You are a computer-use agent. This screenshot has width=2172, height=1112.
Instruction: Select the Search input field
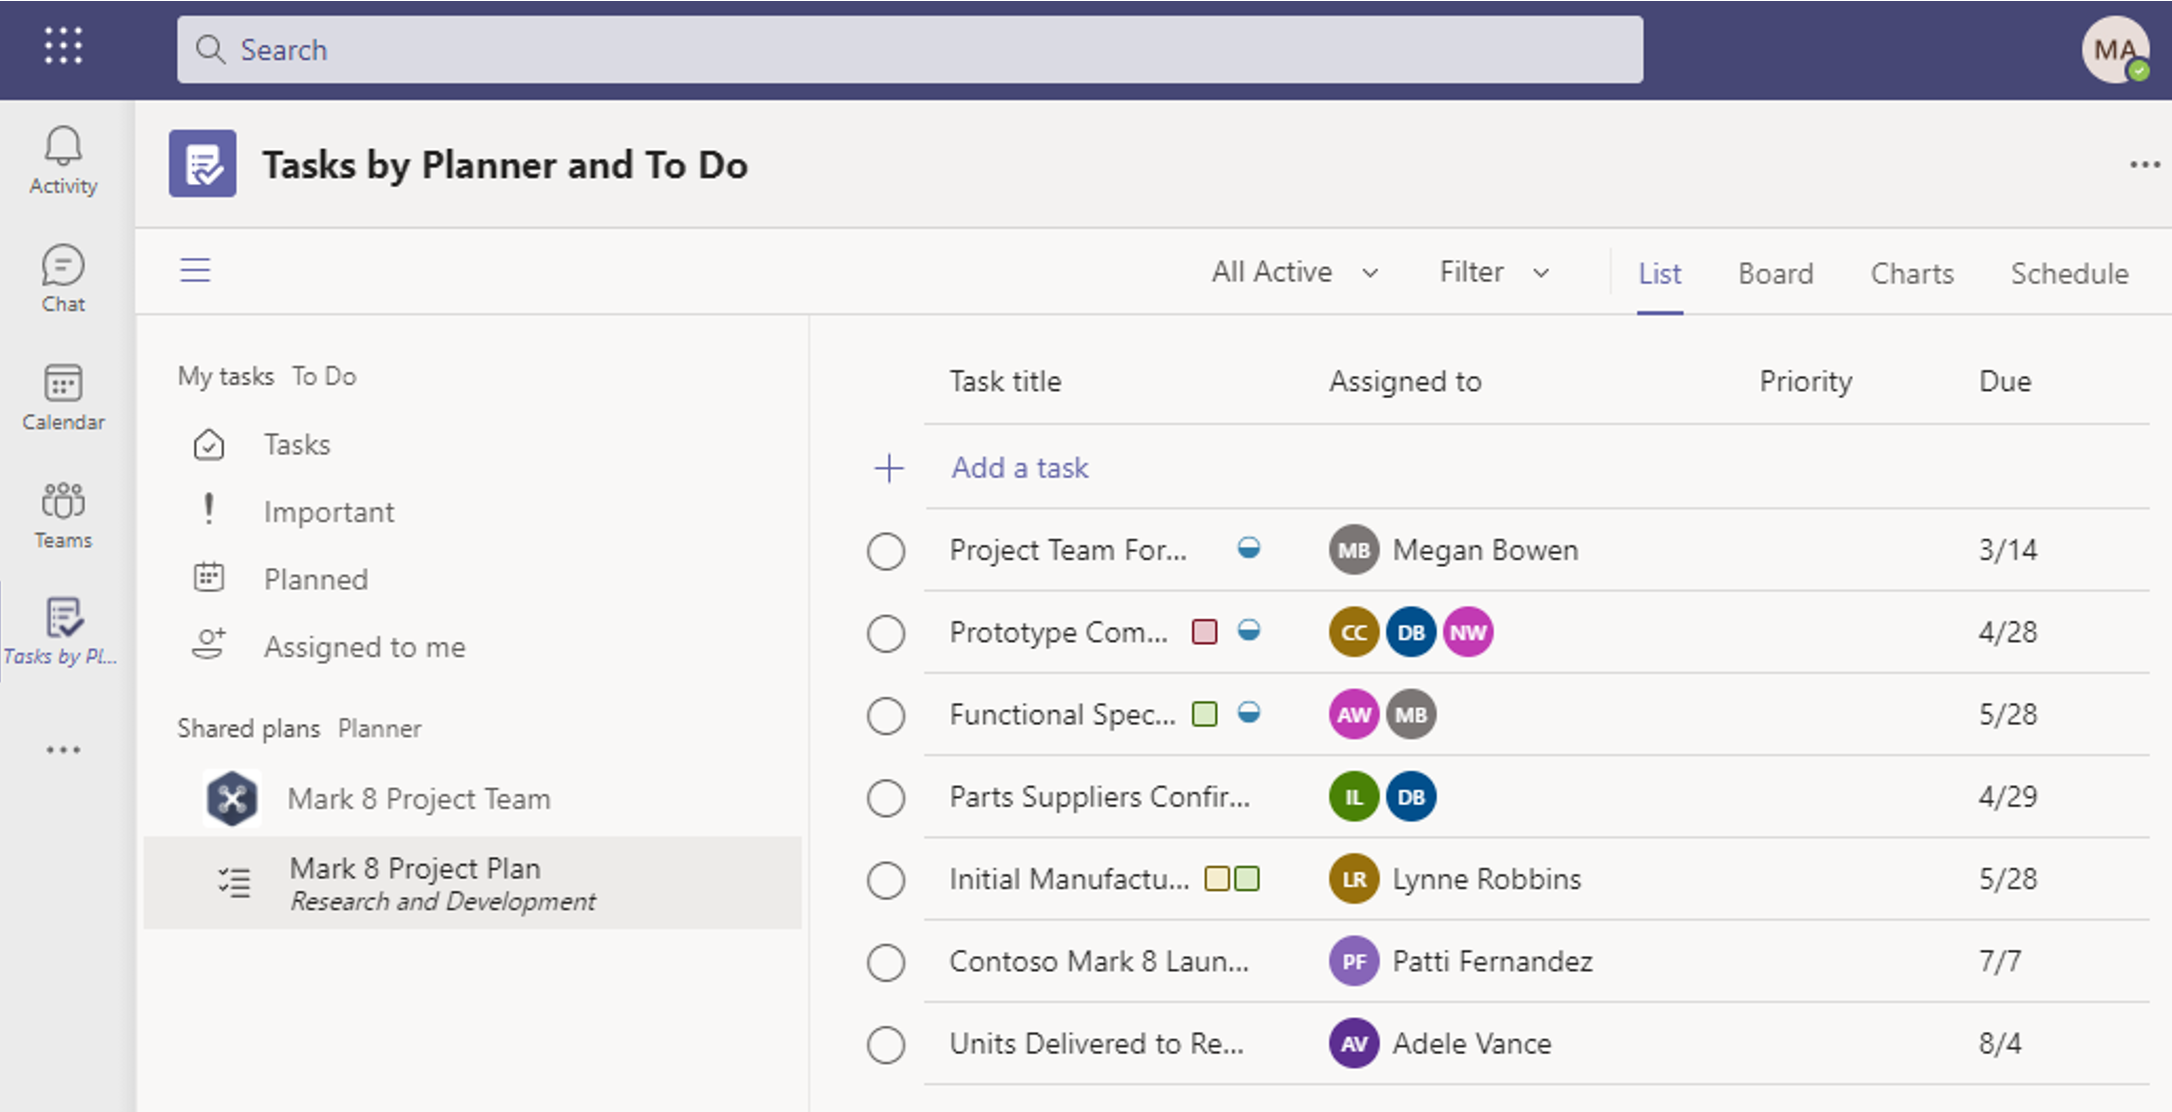click(907, 50)
